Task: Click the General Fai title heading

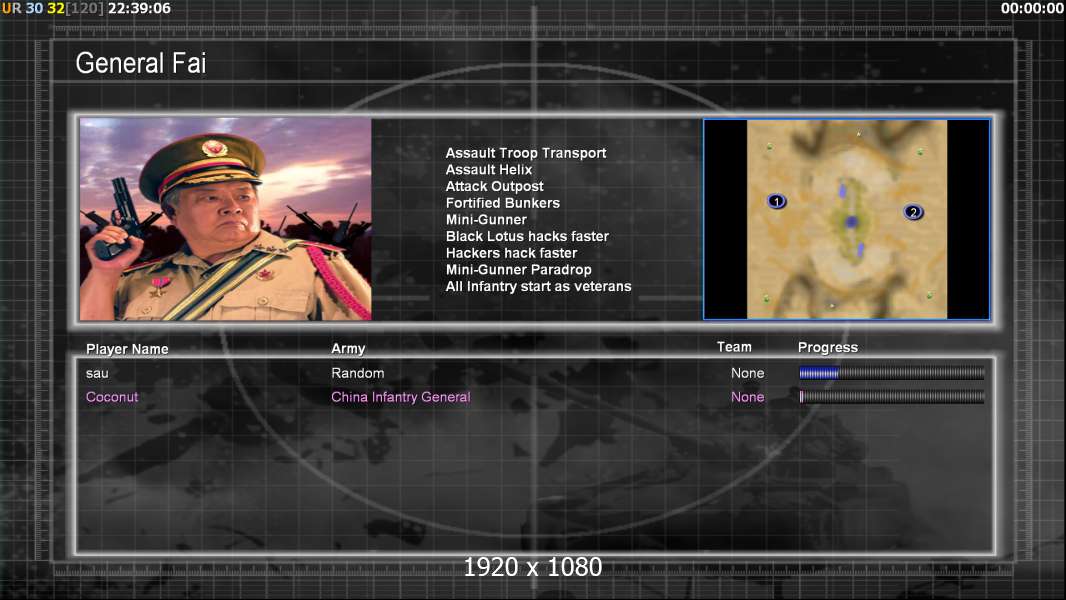Action: [x=140, y=63]
